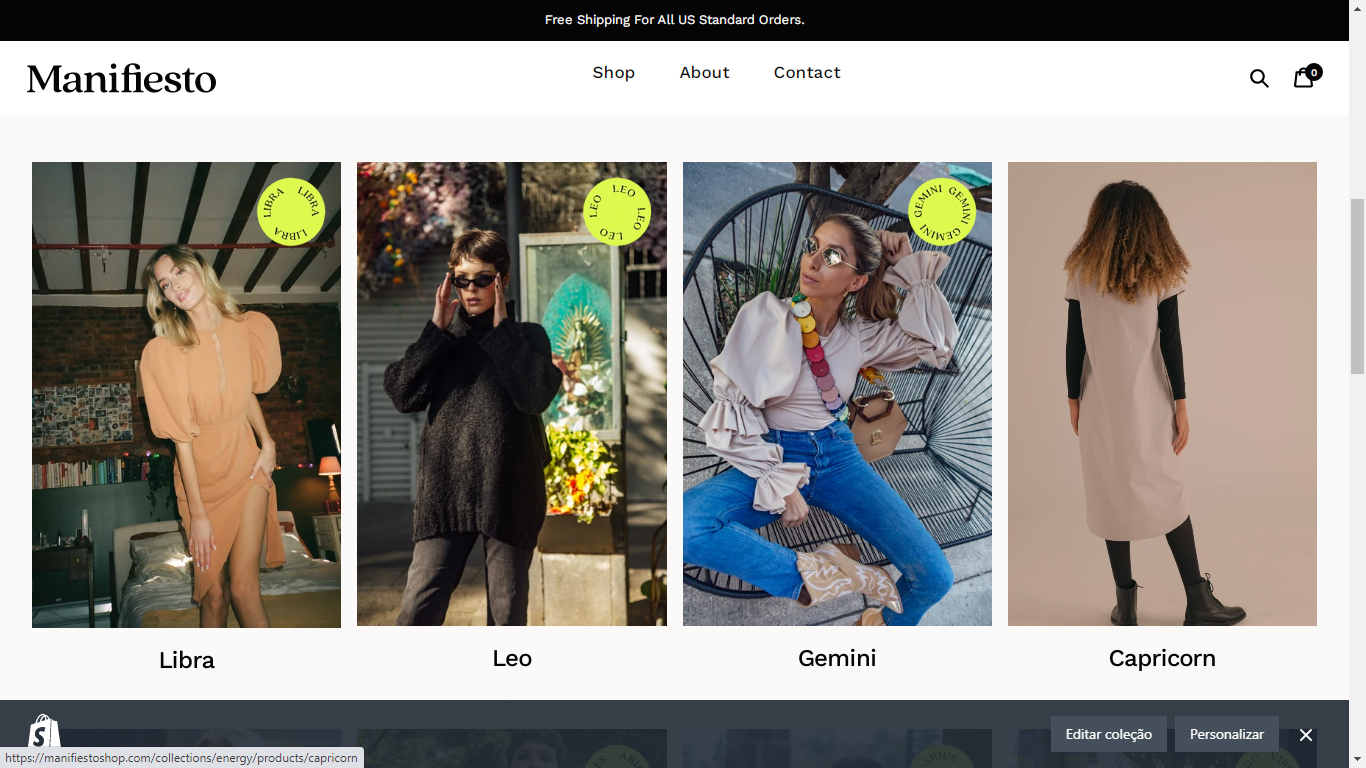This screenshot has width=1366, height=768.
Task: Open the Capricorn product title link
Action: pyautogui.click(x=1162, y=658)
